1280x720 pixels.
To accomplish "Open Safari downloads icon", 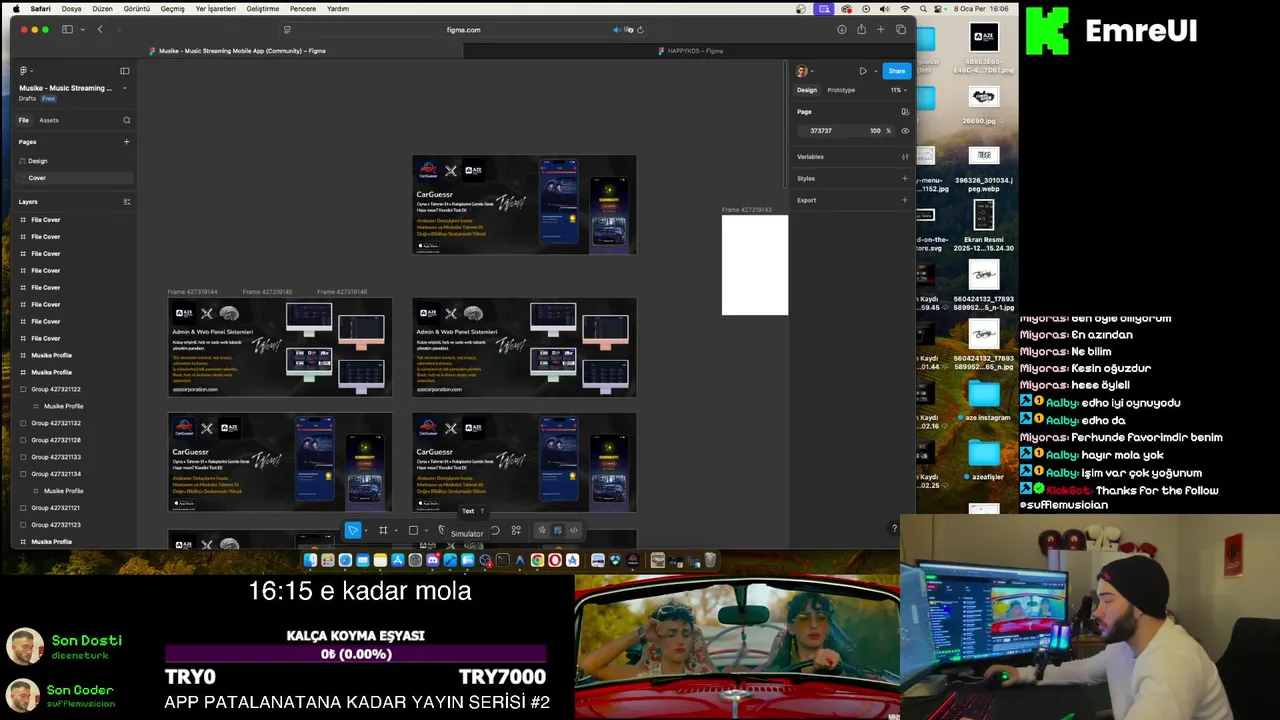I will pyautogui.click(x=841, y=30).
